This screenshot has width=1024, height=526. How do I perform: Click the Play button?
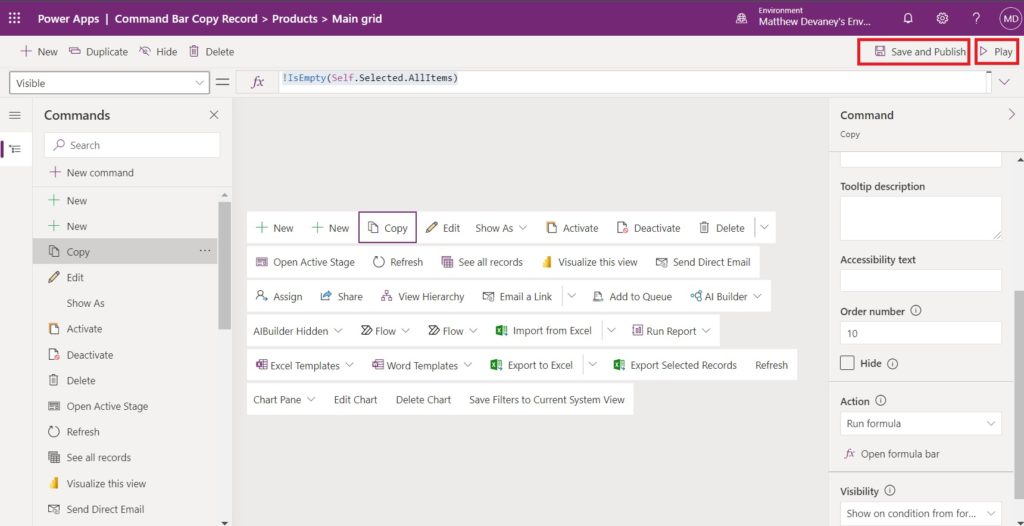997,52
